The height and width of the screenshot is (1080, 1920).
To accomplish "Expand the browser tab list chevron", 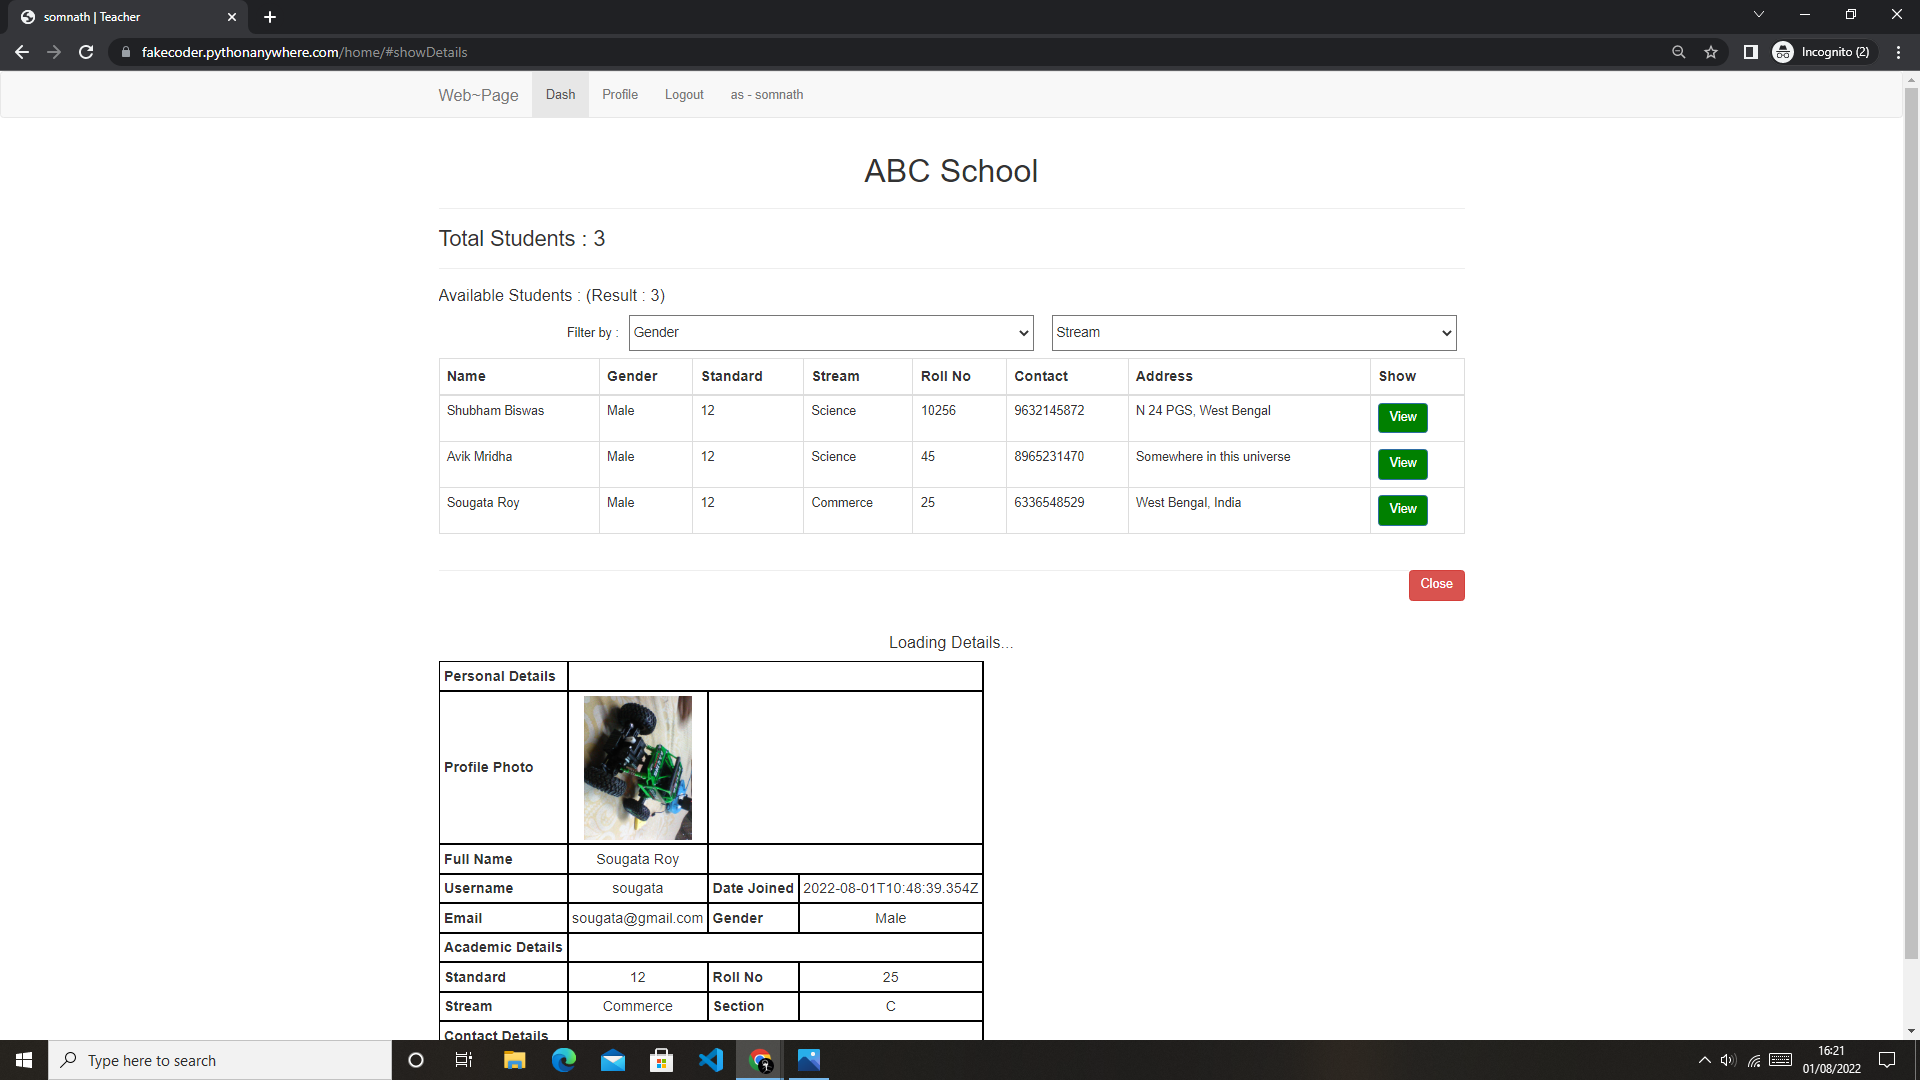I will [1758, 14].
